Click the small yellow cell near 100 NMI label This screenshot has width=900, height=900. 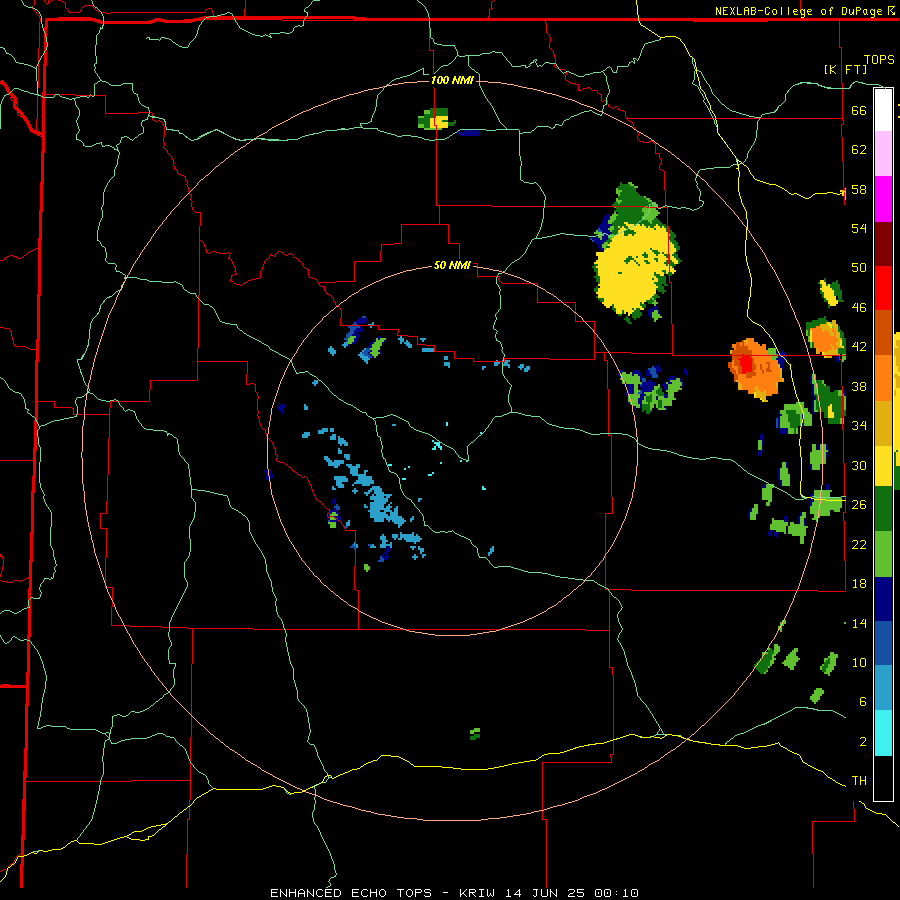pyautogui.click(x=439, y=121)
